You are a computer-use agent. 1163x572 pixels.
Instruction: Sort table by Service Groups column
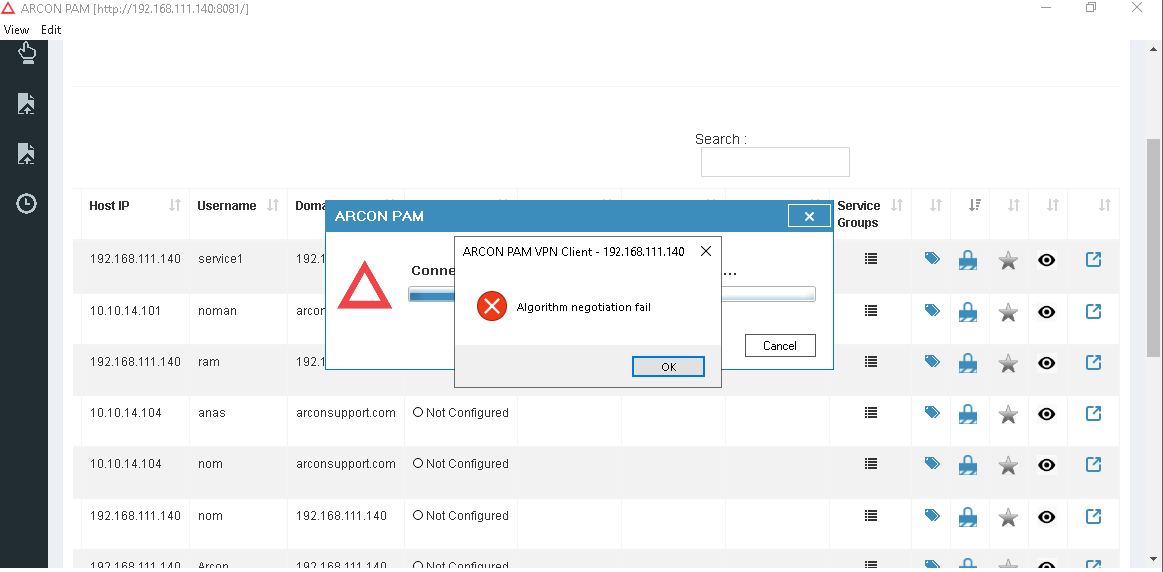897,205
